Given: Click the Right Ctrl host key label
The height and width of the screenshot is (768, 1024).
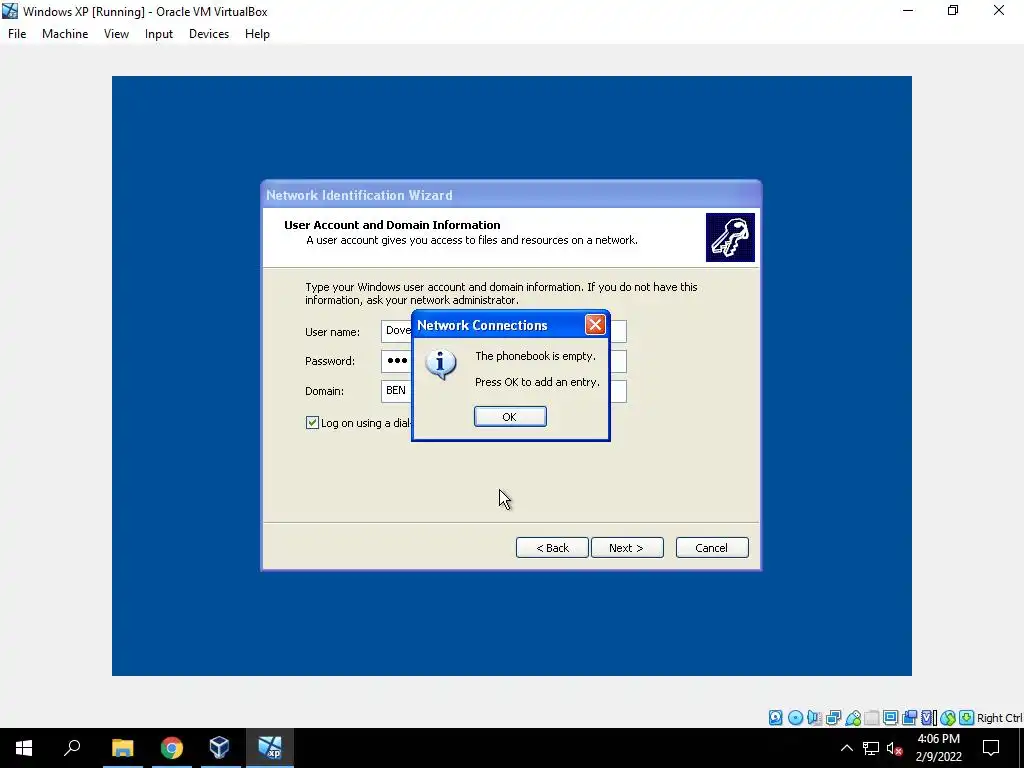Looking at the screenshot, I should [x=999, y=718].
